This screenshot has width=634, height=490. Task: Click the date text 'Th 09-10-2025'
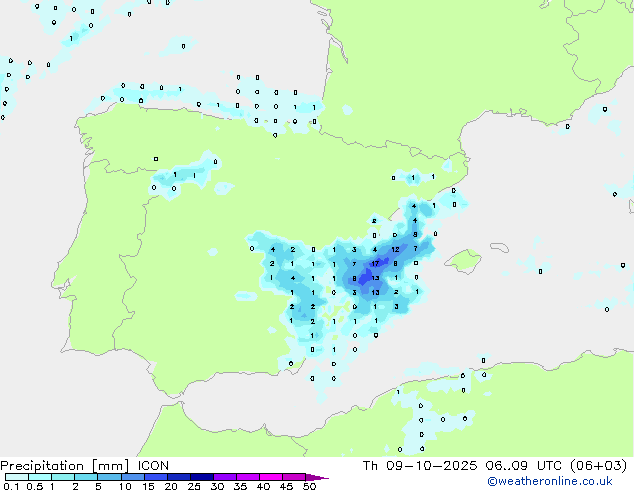pyautogui.click(x=420, y=466)
